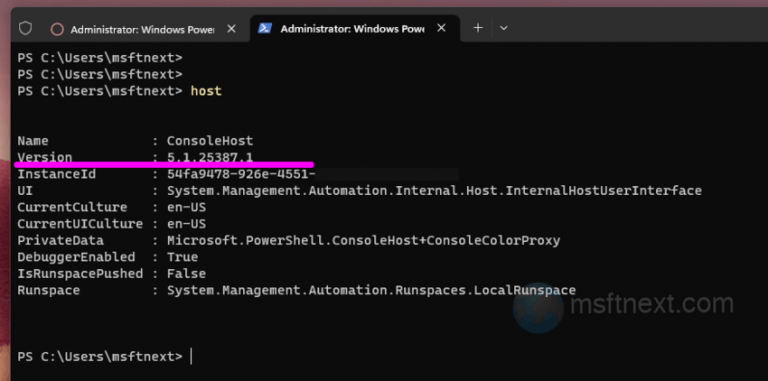The height and width of the screenshot is (381, 768).
Task: Switch to the first Administrator PowerShell tab
Action: [143, 29]
